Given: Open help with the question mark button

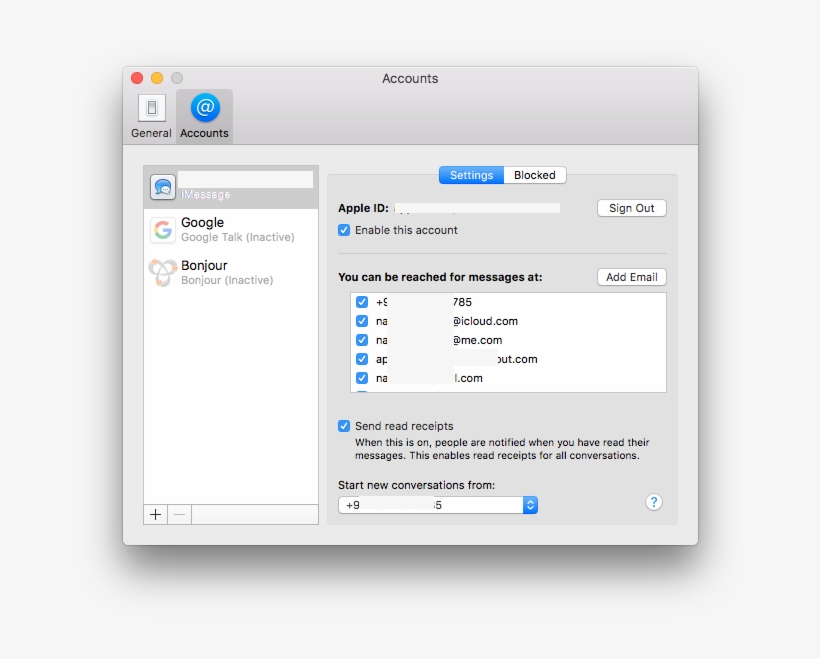Looking at the screenshot, I should [654, 502].
